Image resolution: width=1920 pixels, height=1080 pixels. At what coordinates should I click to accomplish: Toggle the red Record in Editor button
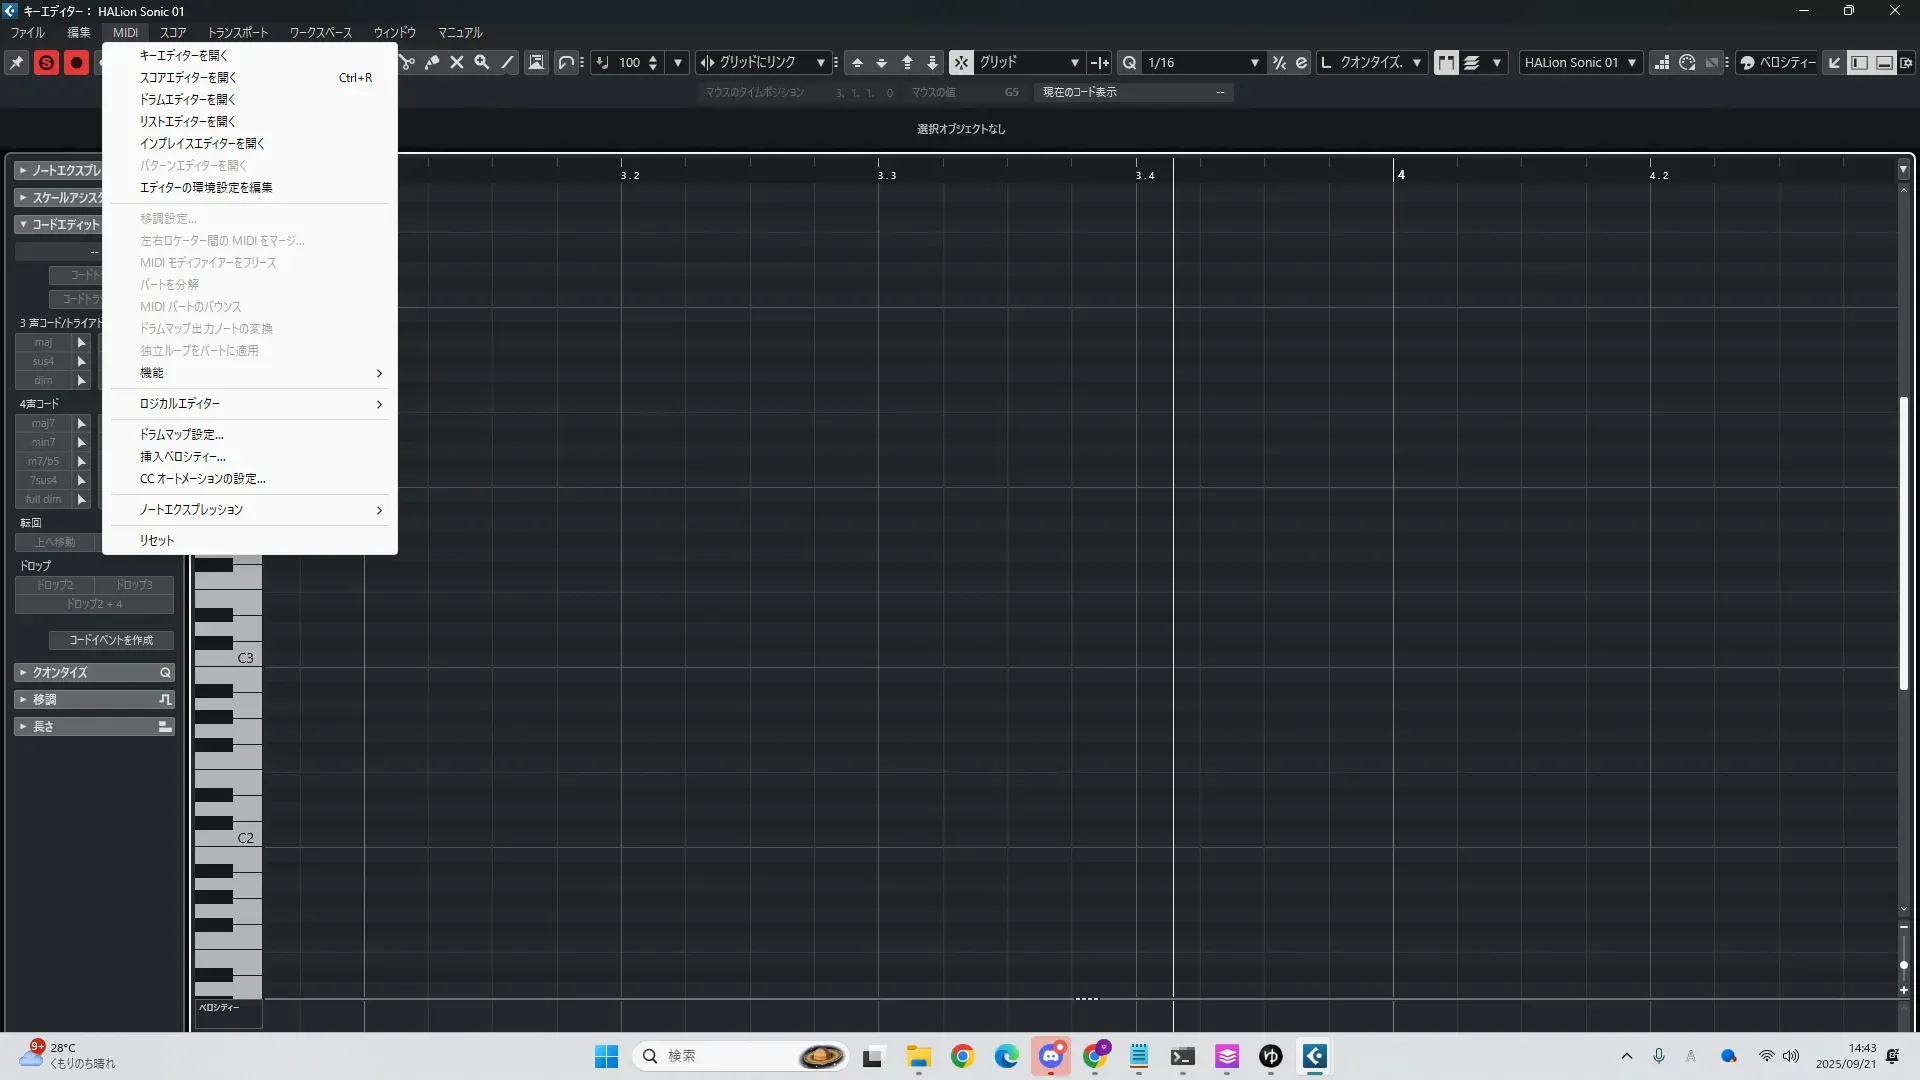click(76, 62)
